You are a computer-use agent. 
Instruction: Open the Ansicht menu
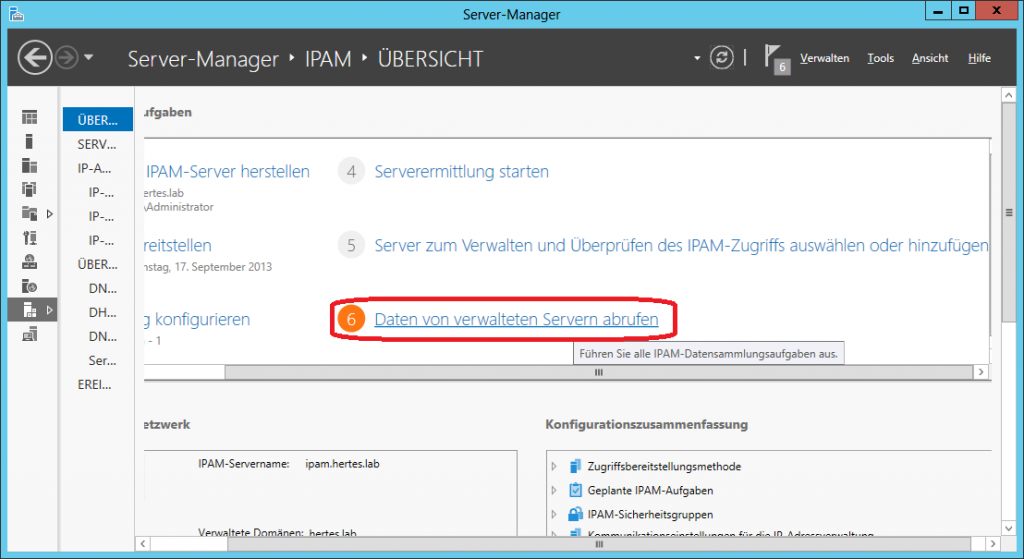(930, 58)
